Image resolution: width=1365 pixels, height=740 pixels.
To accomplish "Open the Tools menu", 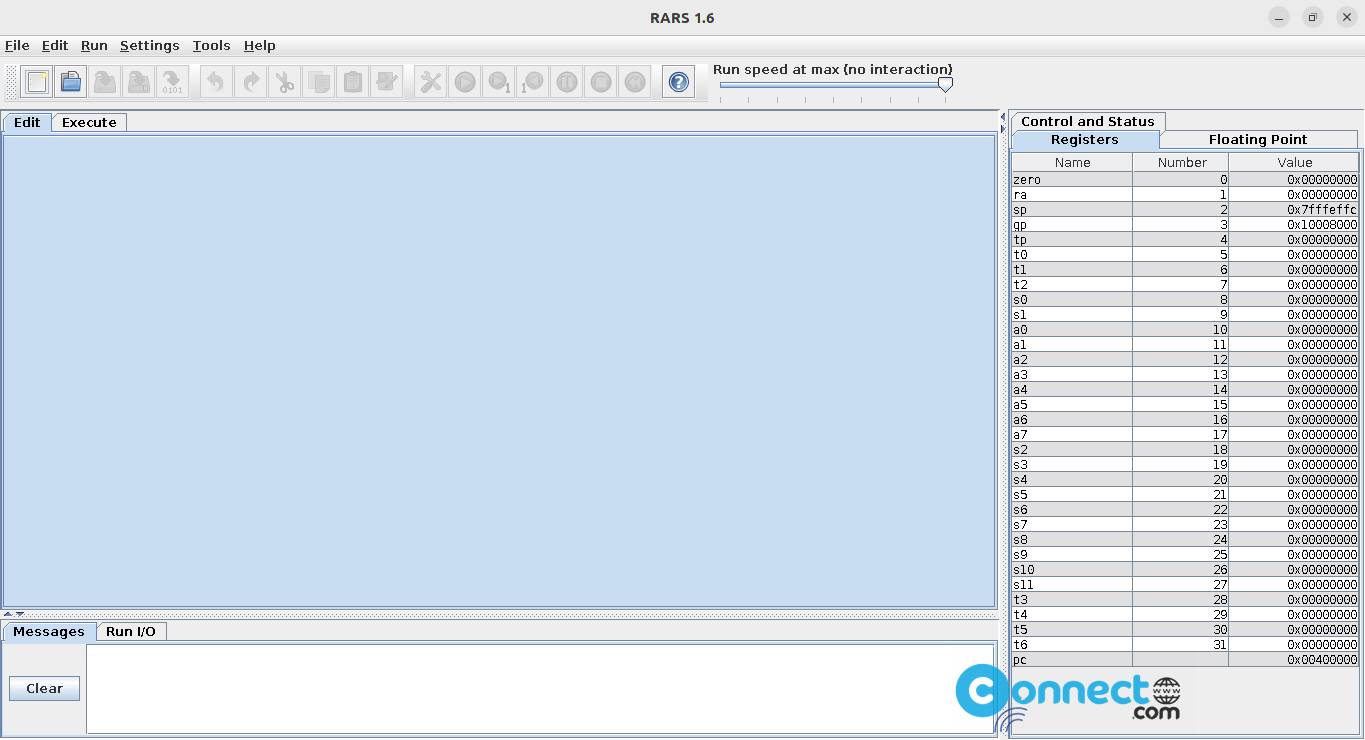I will click(x=211, y=45).
